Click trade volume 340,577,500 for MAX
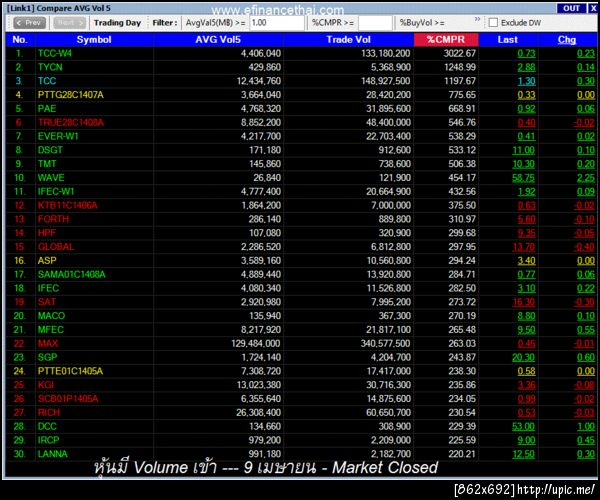The image size is (600, 500). (x=385, y=344)
